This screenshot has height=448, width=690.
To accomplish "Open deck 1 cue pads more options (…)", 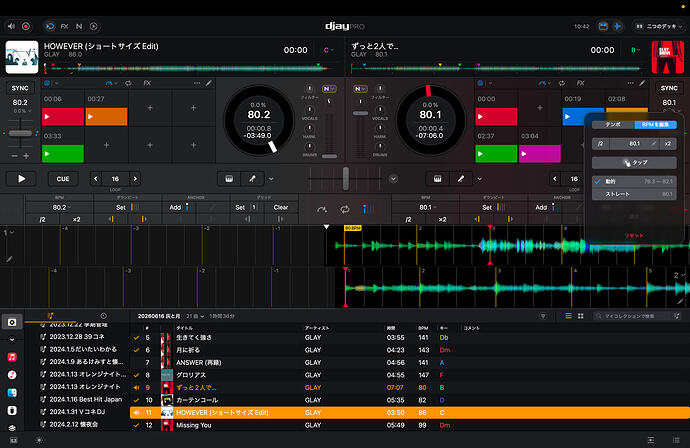I will coord(197,83).
